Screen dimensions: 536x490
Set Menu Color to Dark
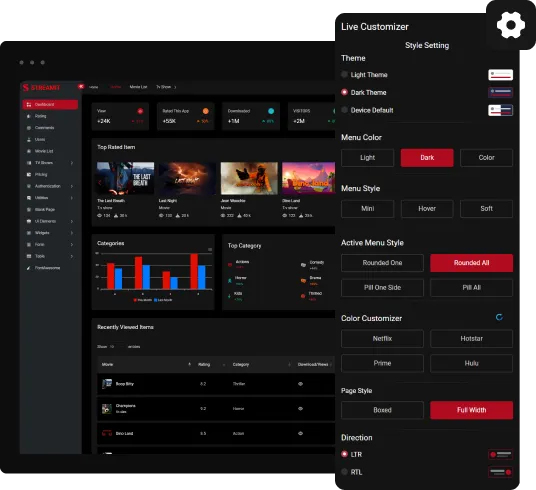[427, 158]
